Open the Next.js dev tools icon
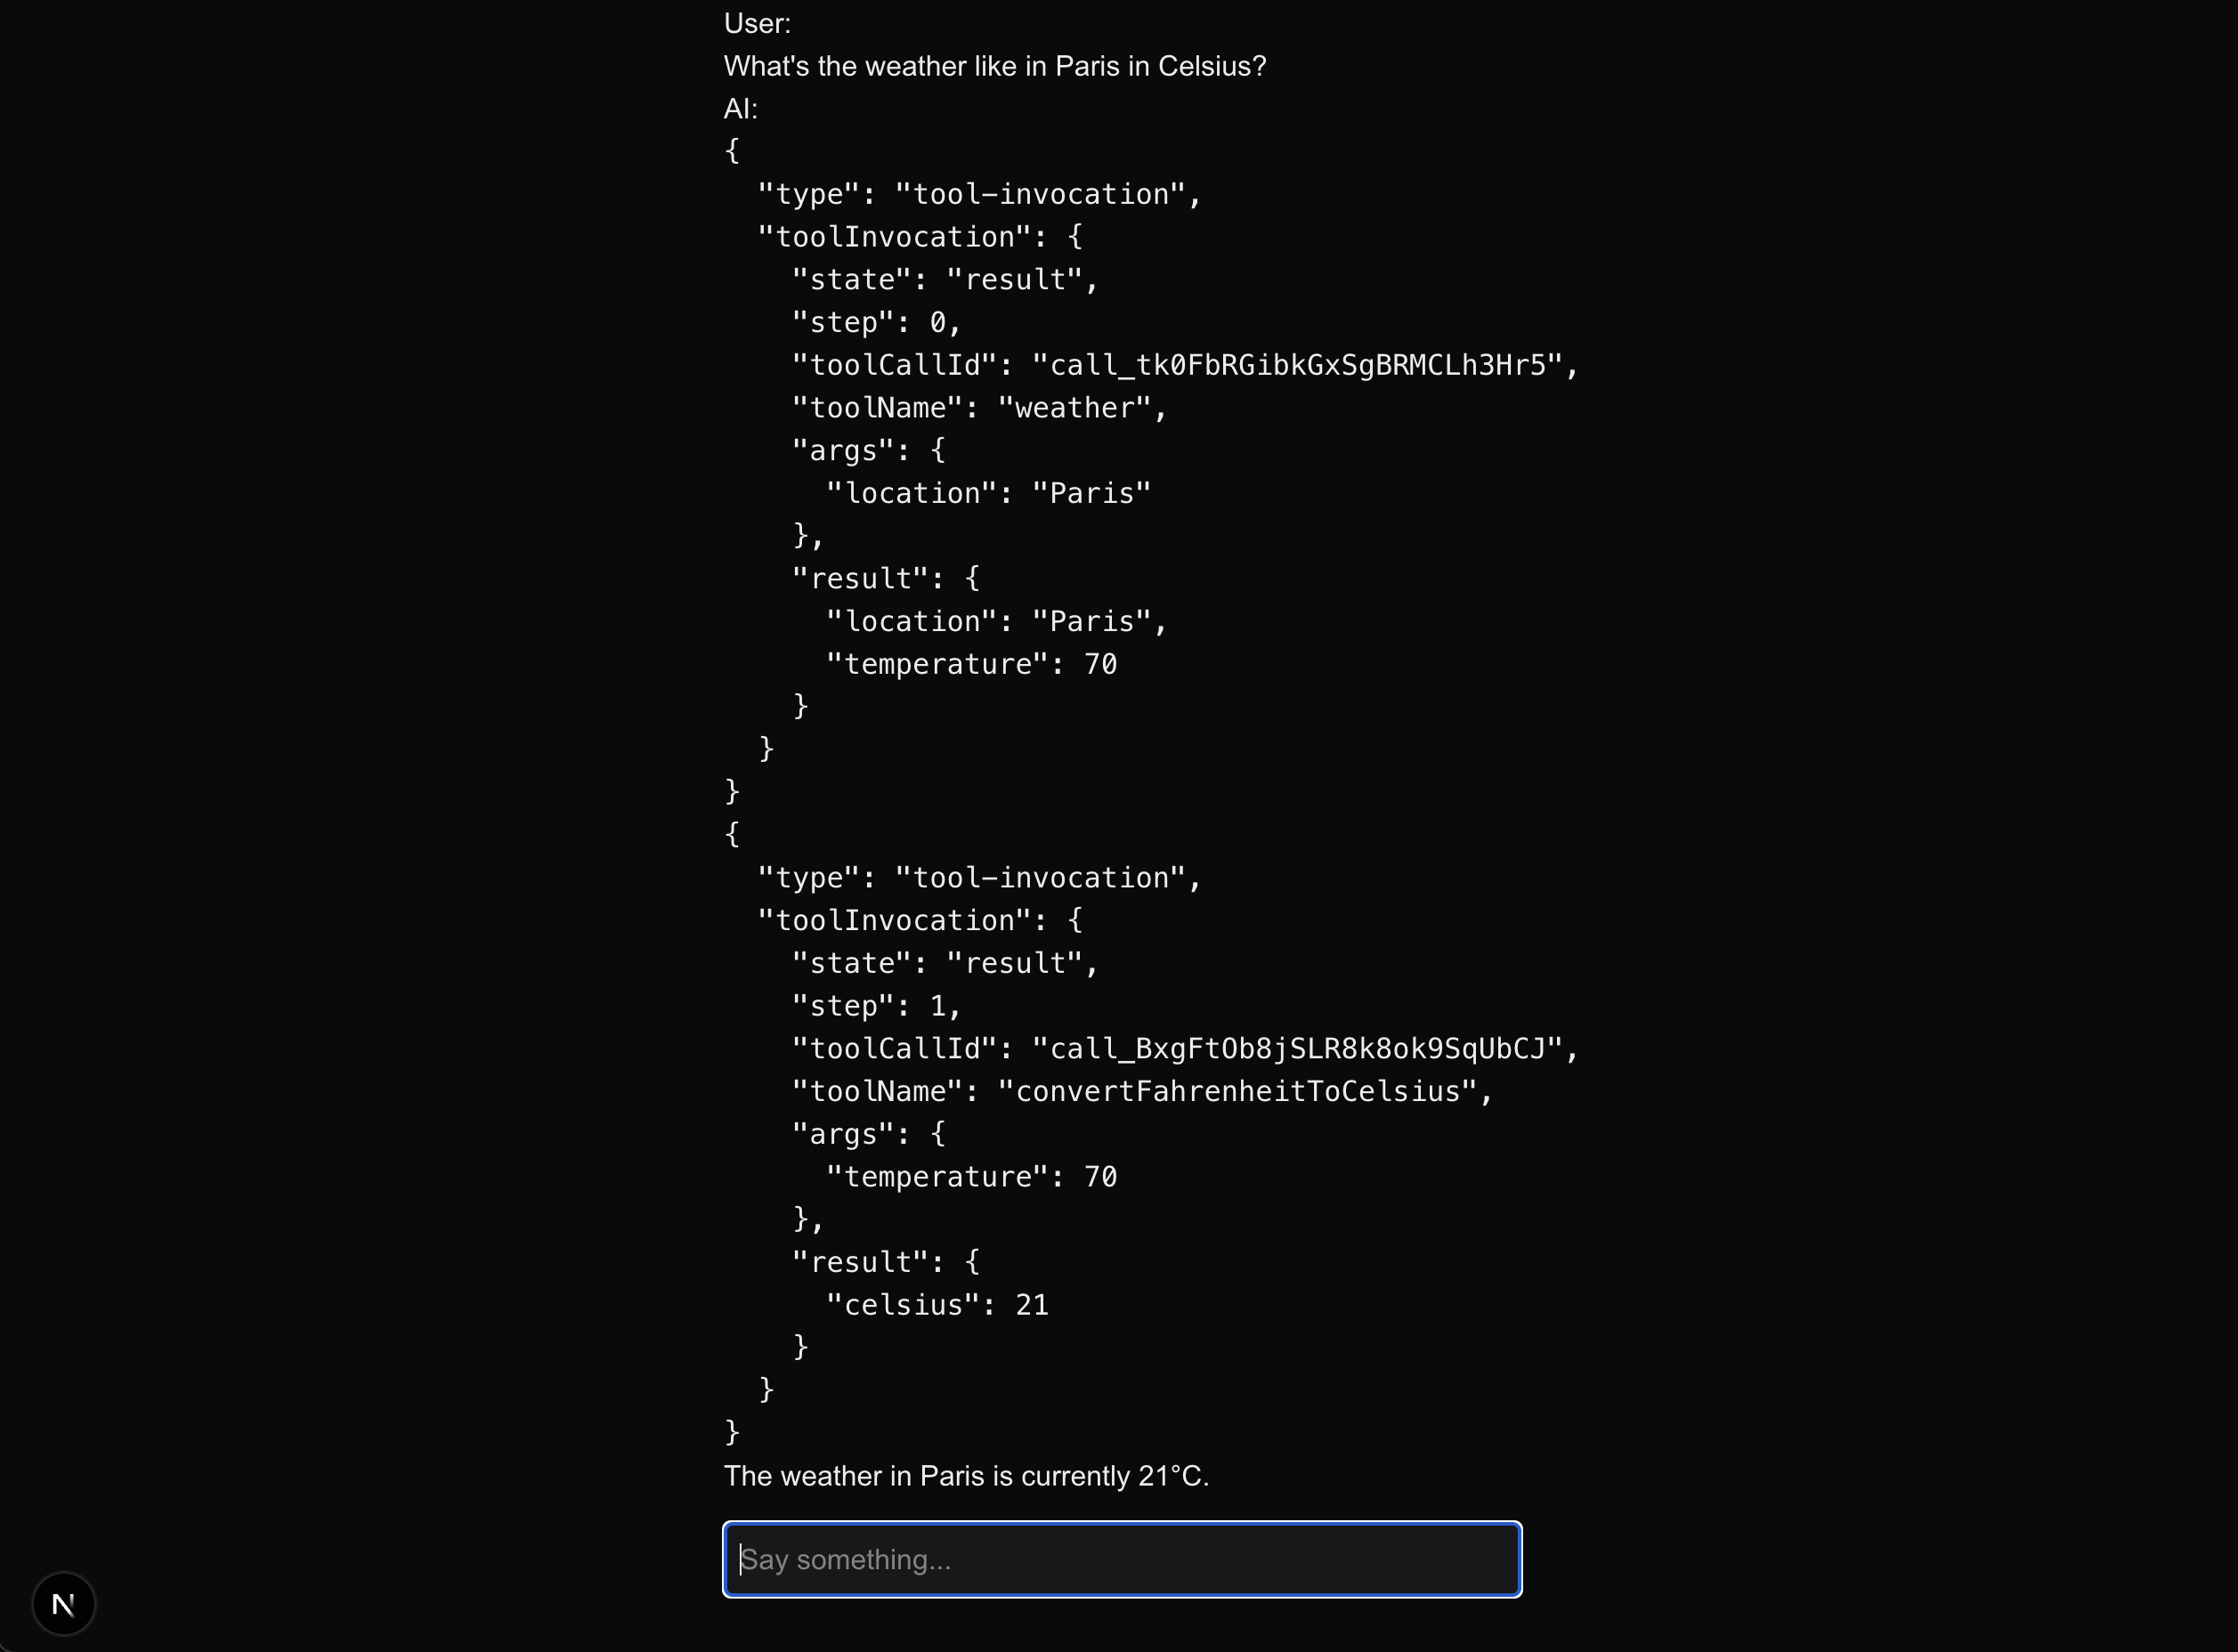Viewport: 2238px width, 1652px height. pos(63,1604)
